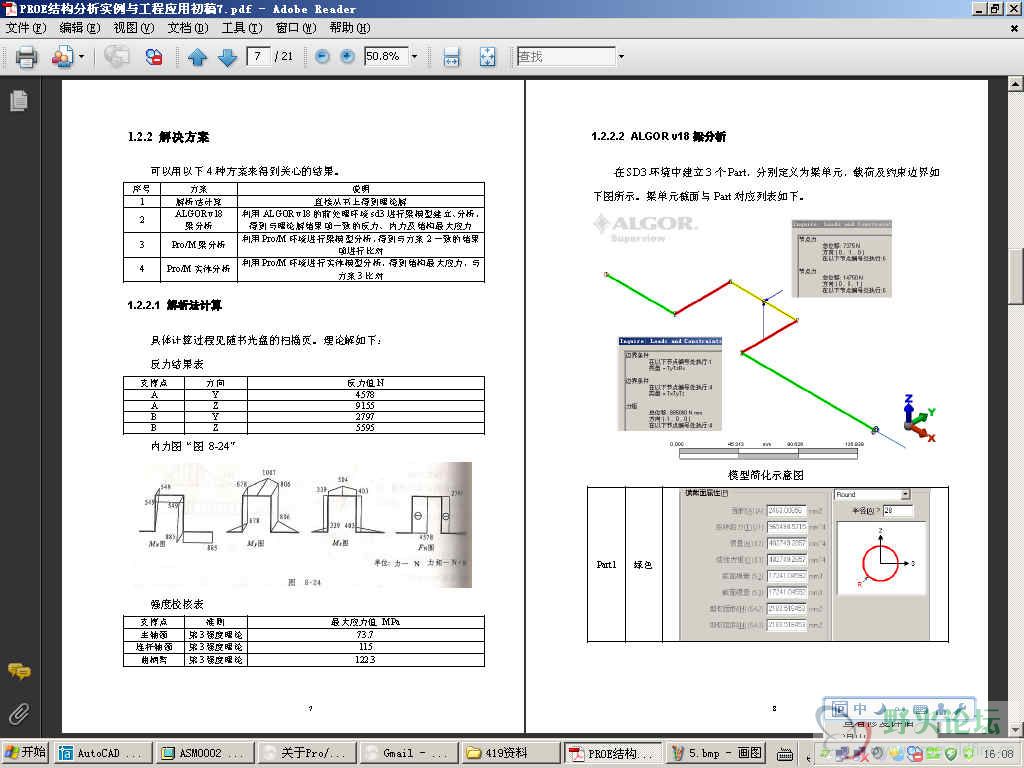Viewport: 1024px width, 768px height.
Task: Go to previous page with up arrow
Action: 197,57
